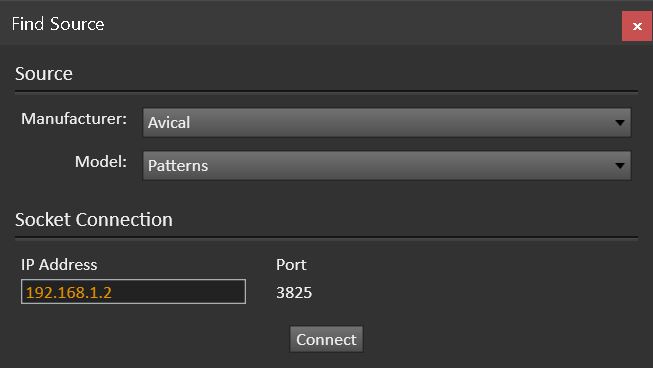This screenshot has width=653, height=368.
Task: Connect to the source
Action: [326, 339]
